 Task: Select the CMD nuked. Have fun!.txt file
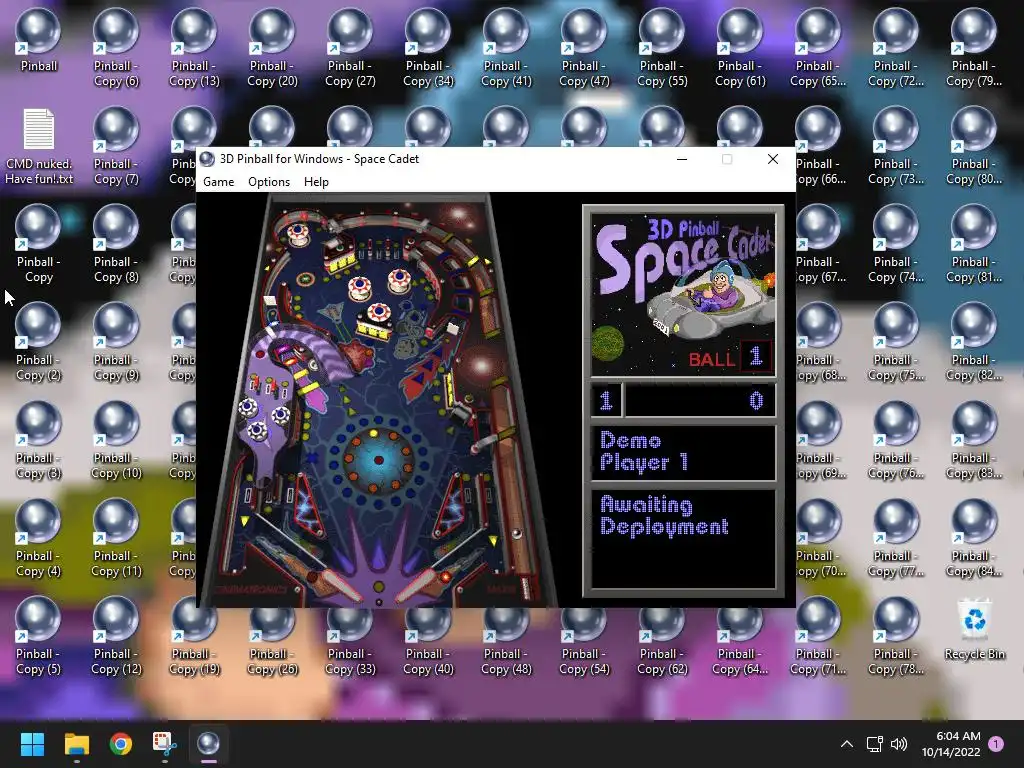click(x=39, y=146)
